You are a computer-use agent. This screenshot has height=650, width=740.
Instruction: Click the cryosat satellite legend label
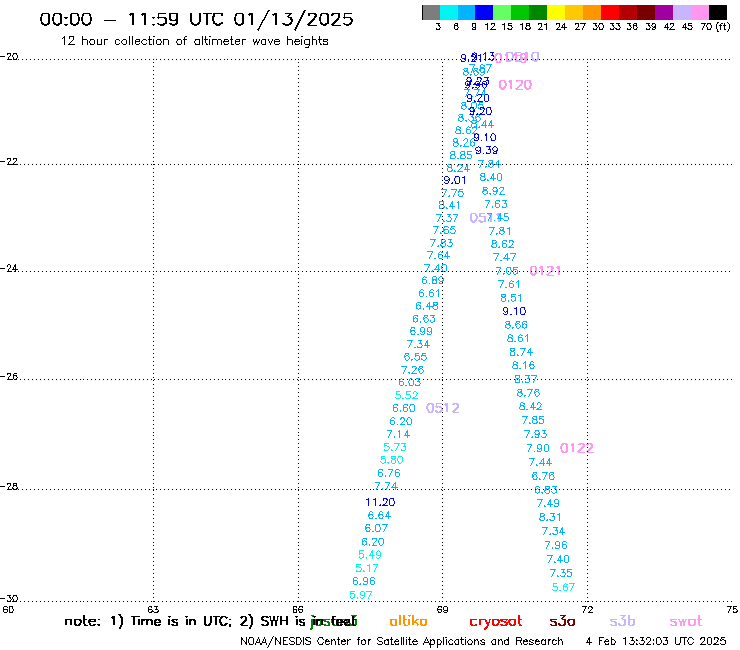[496, 622]
